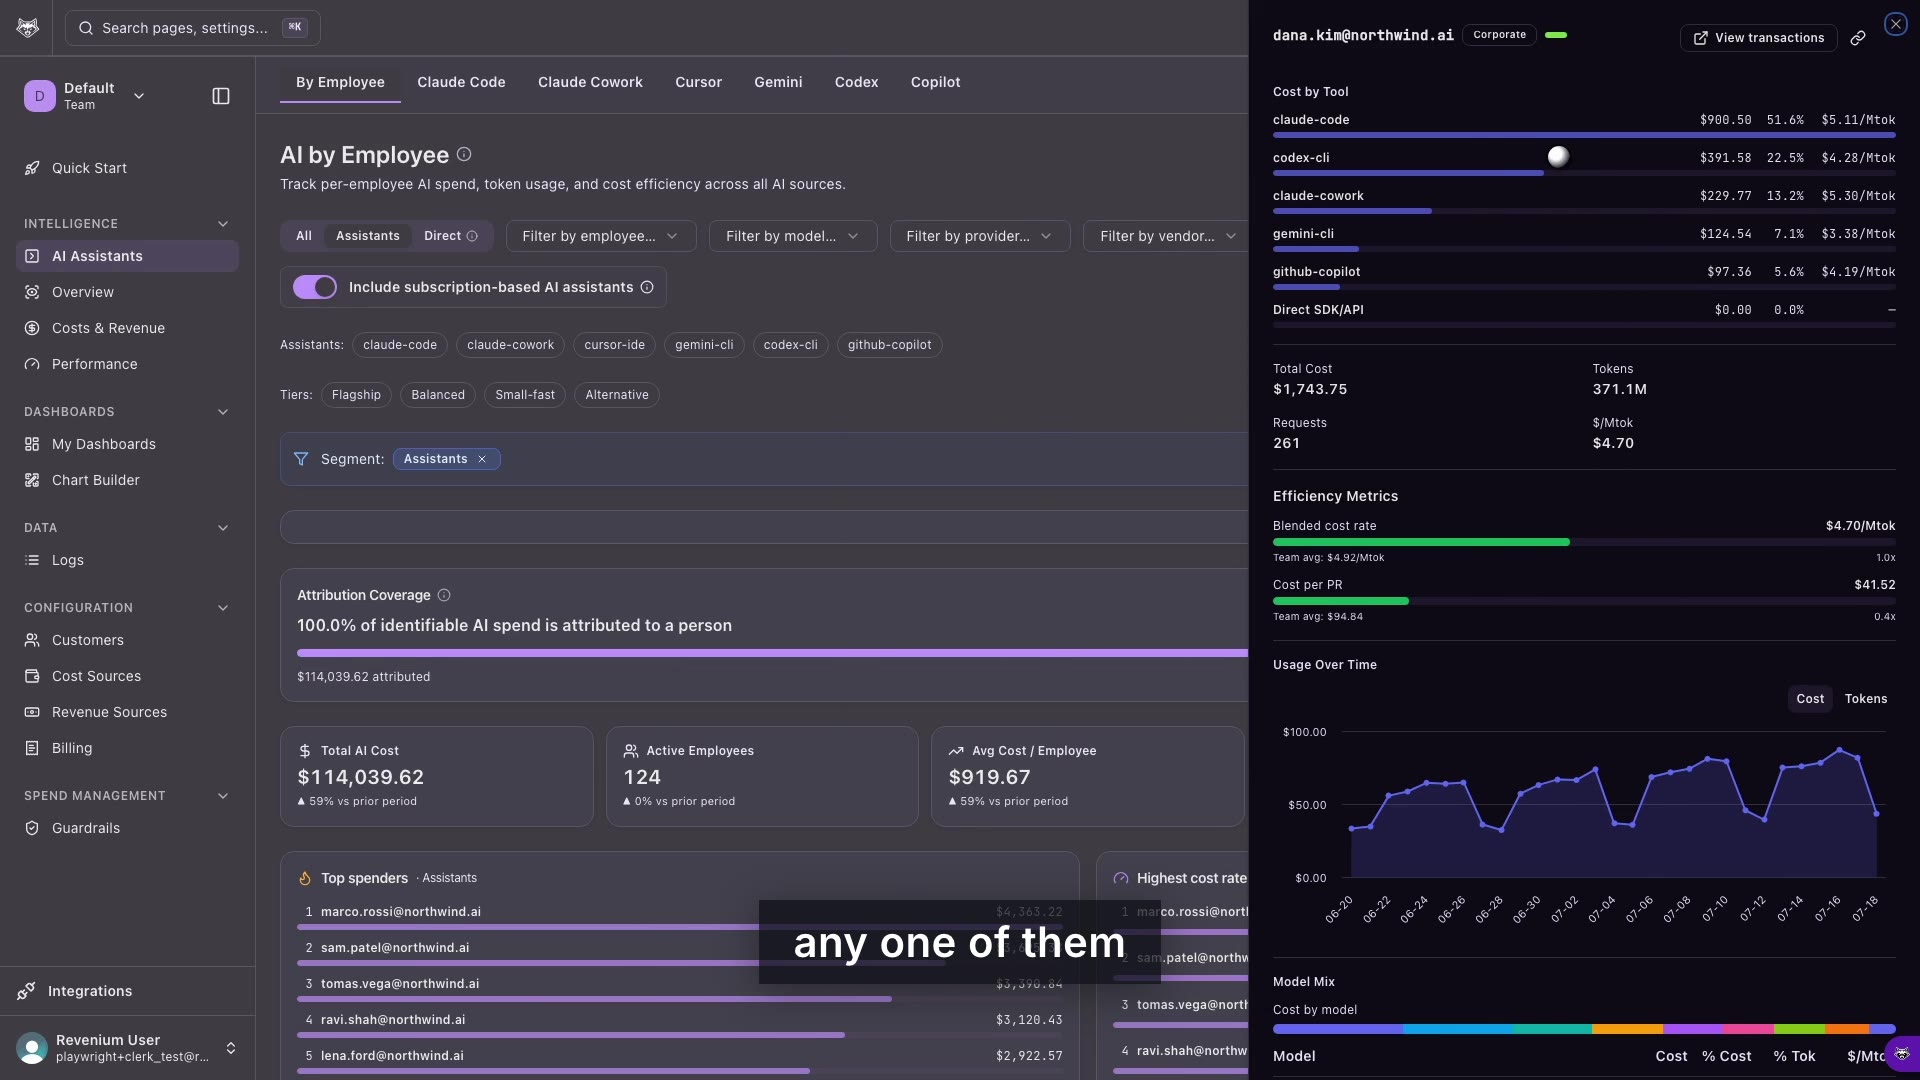The width and height of the screenshot is (1920, 1080).
Task: Switch to Codex tab
Action: [856, 82]
